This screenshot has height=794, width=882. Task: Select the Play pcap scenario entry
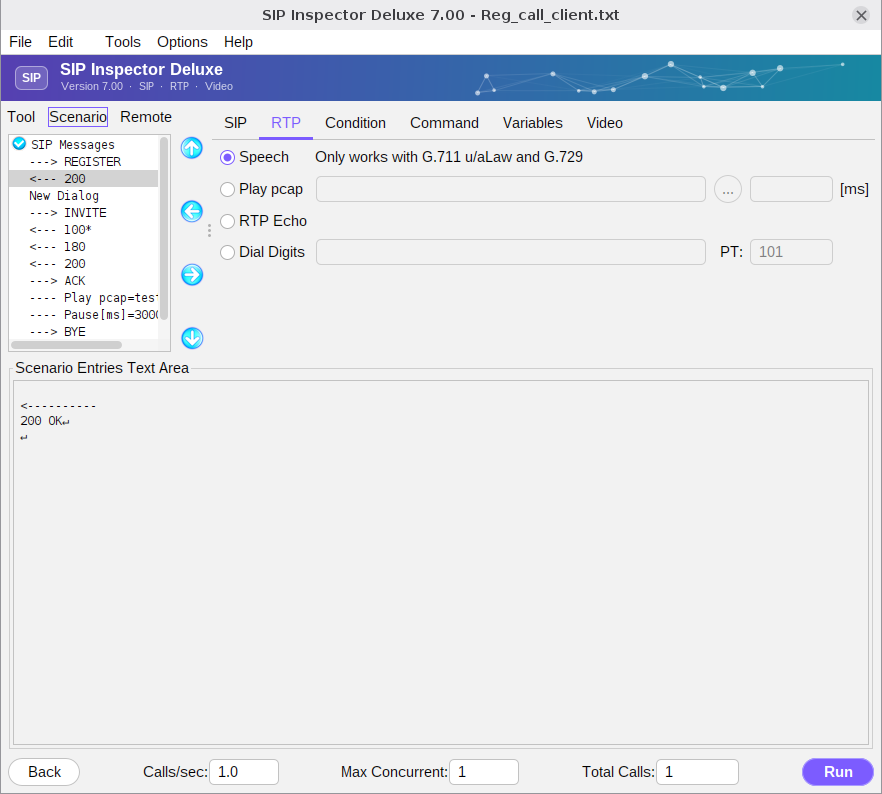(x=83, y=298)
